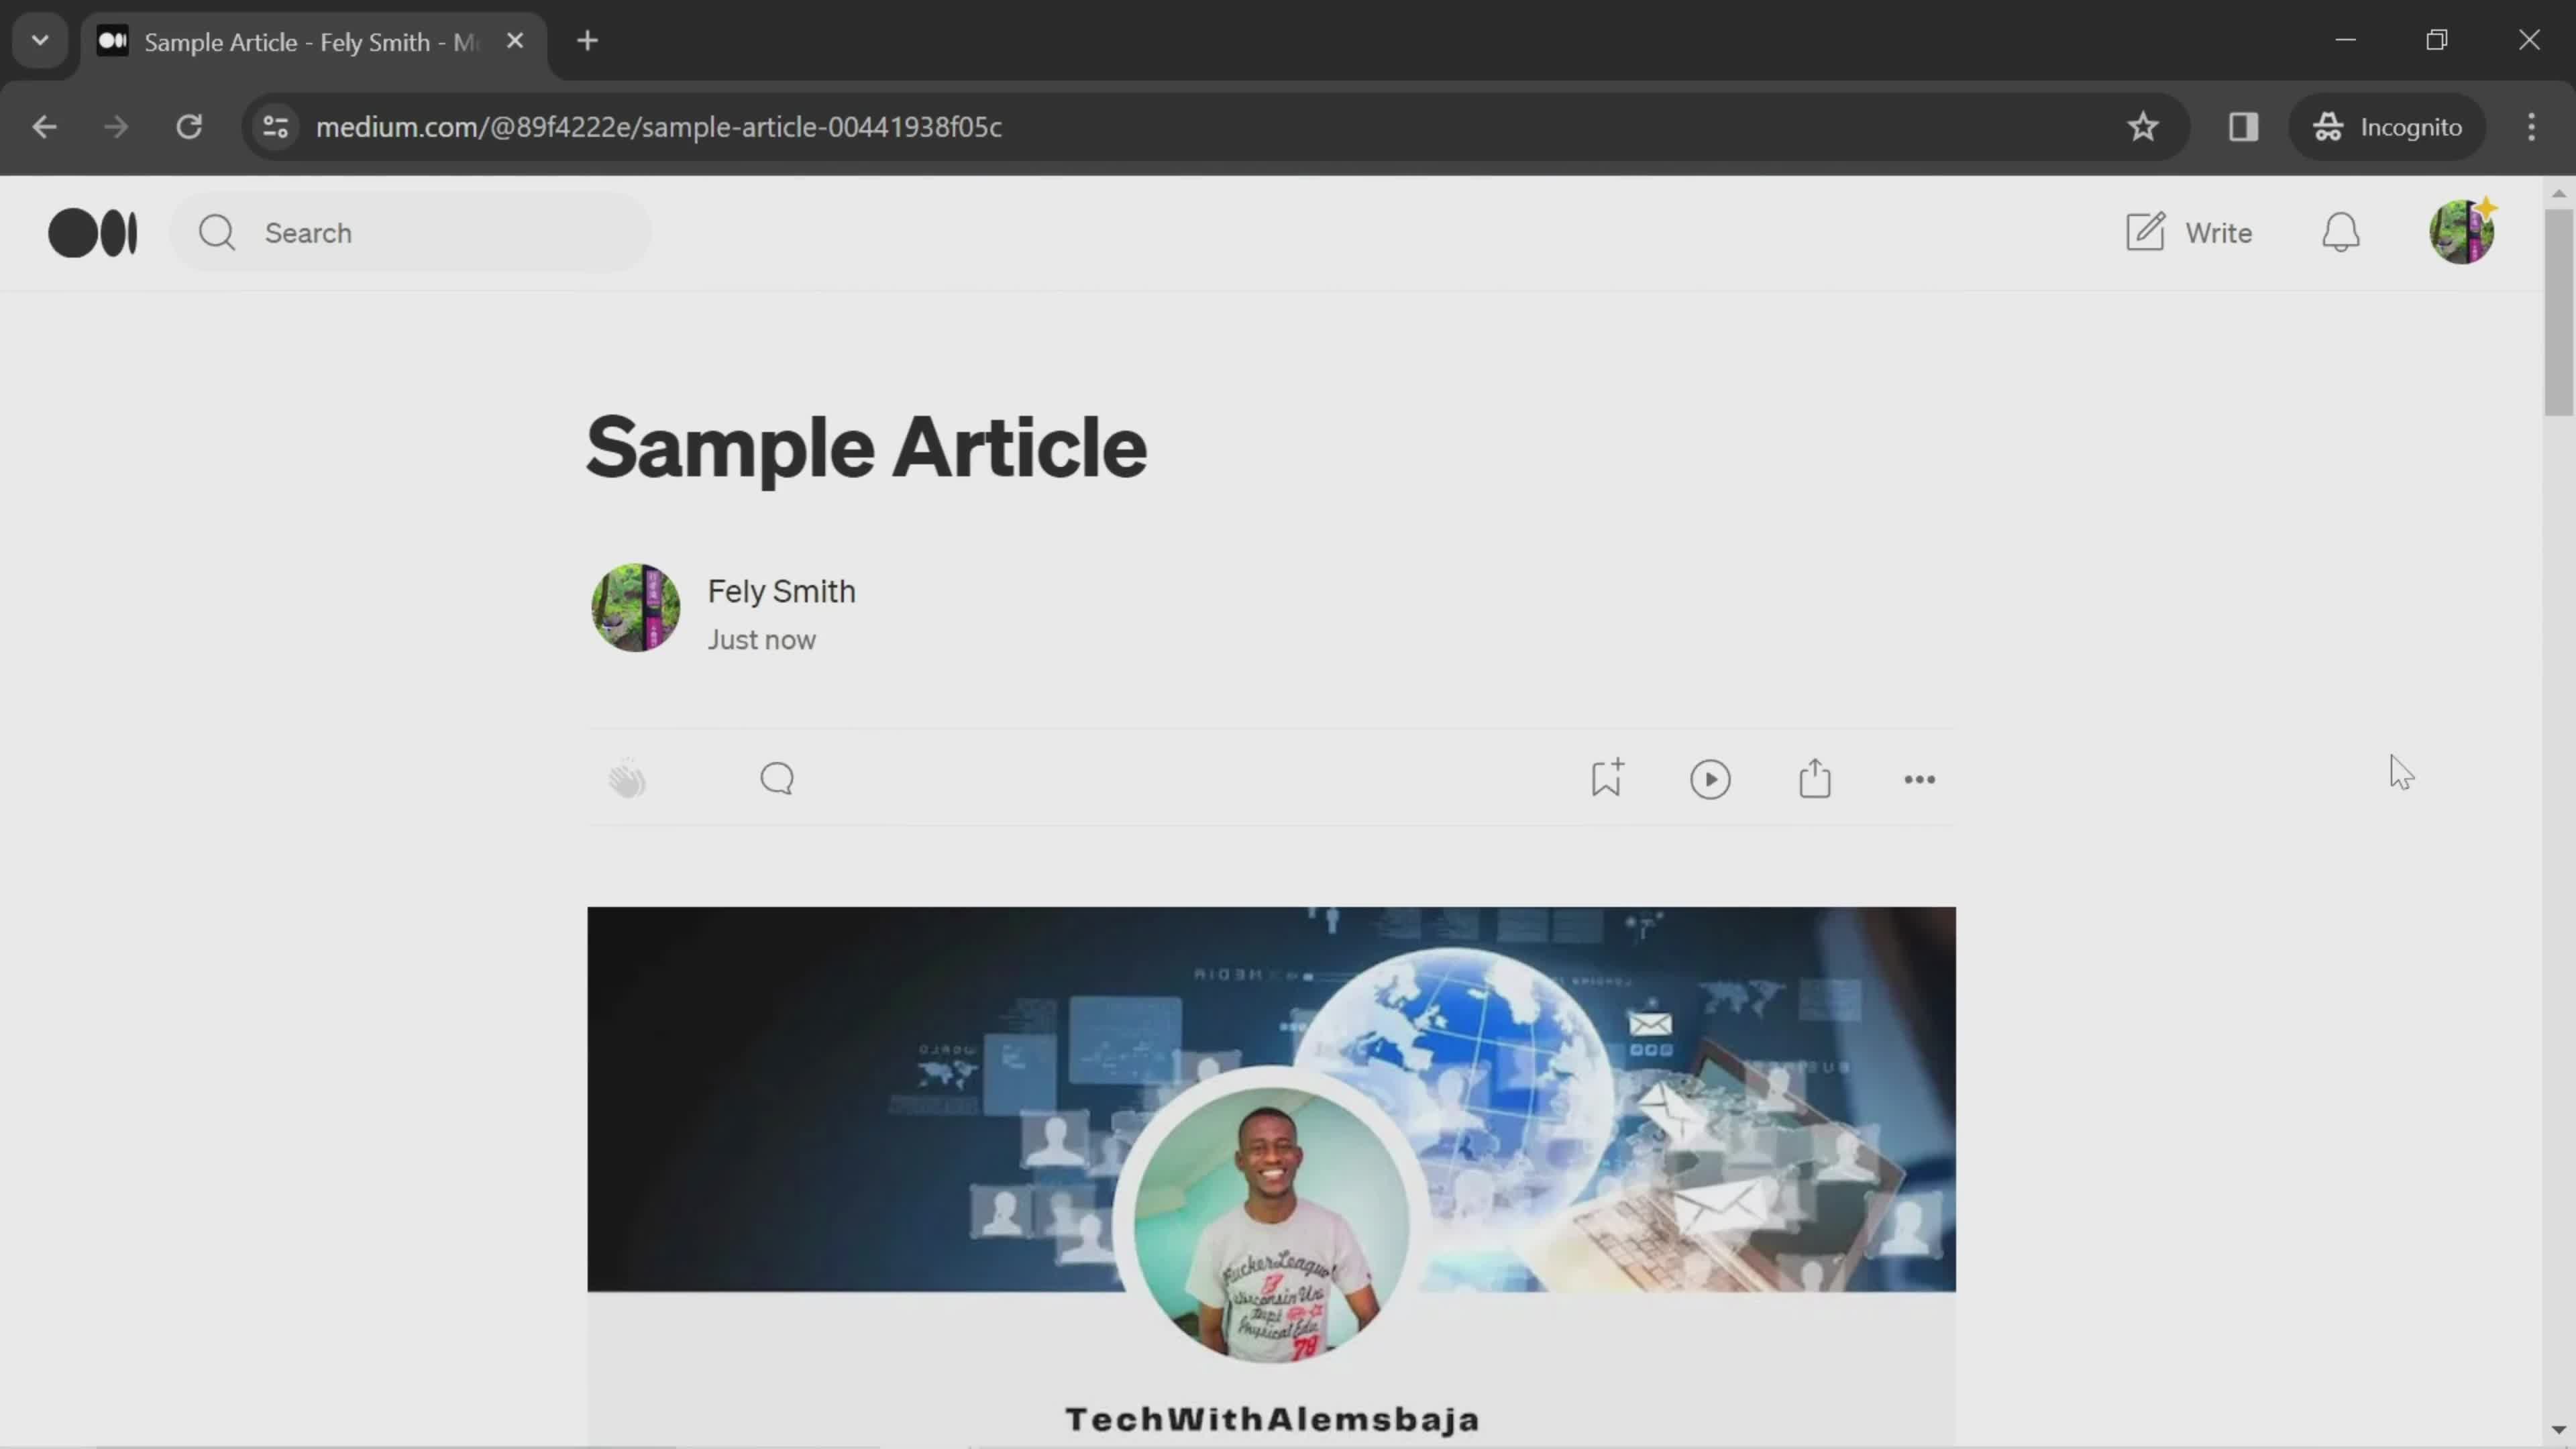Click the comment/response icon
This screenshot has height=1449, width=2576.
(775, 777)
